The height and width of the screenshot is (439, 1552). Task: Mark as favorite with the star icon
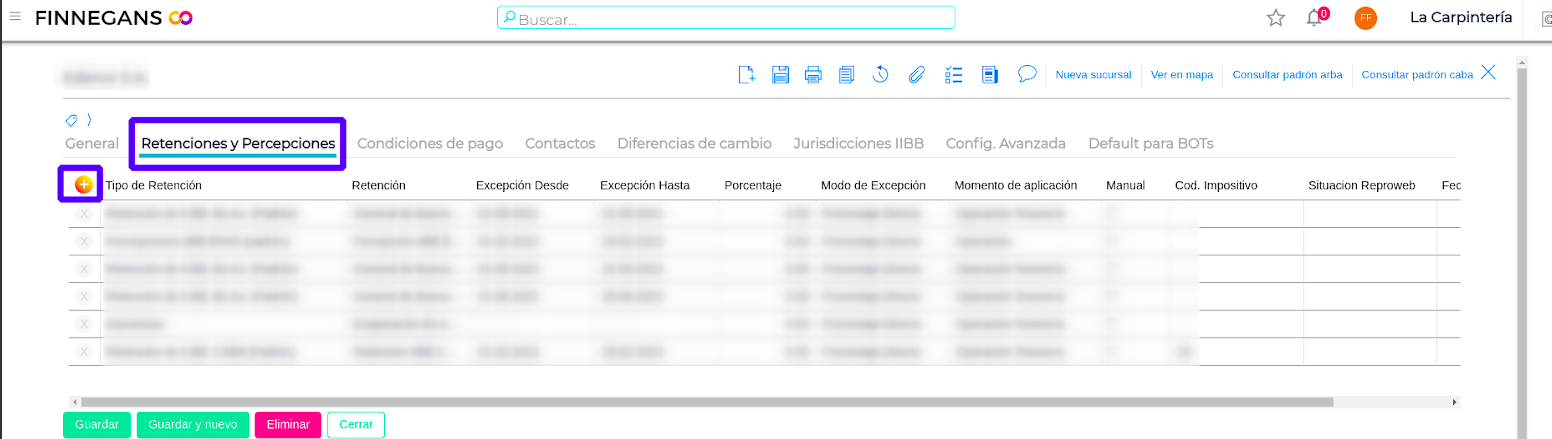[x=1276, y=18]
